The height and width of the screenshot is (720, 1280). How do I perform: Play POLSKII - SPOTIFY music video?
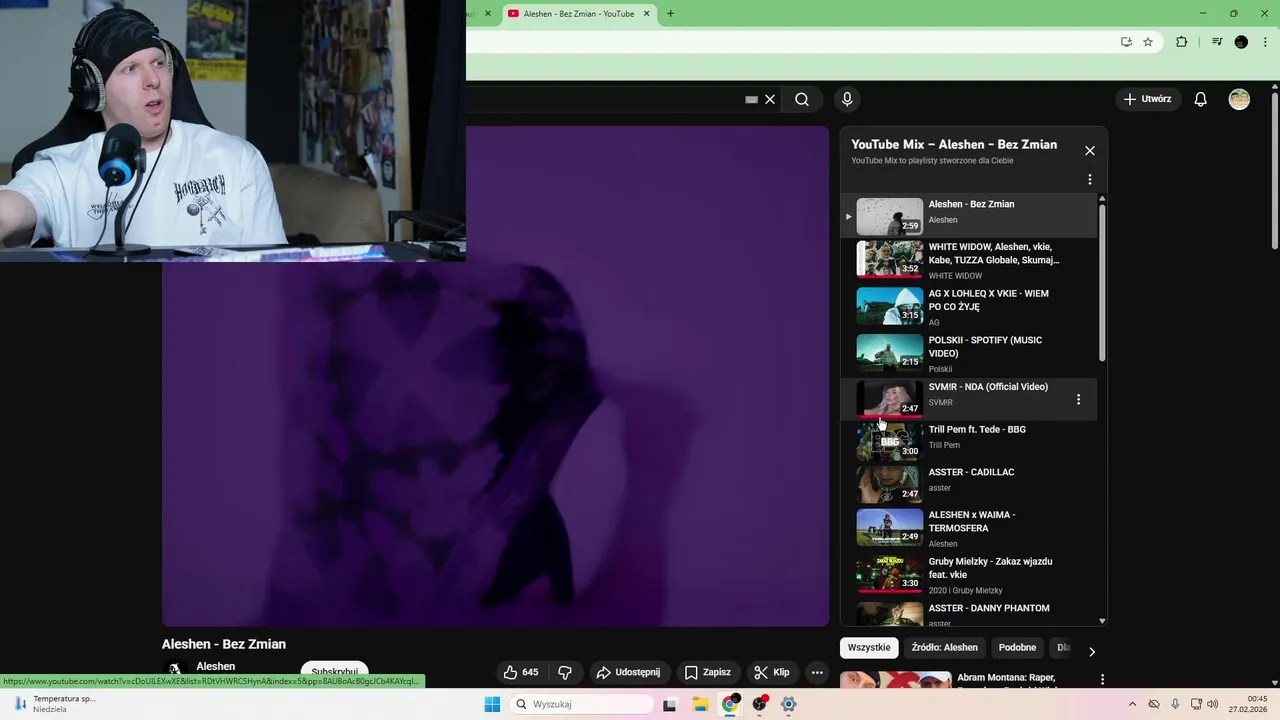(x=970, y=353)
